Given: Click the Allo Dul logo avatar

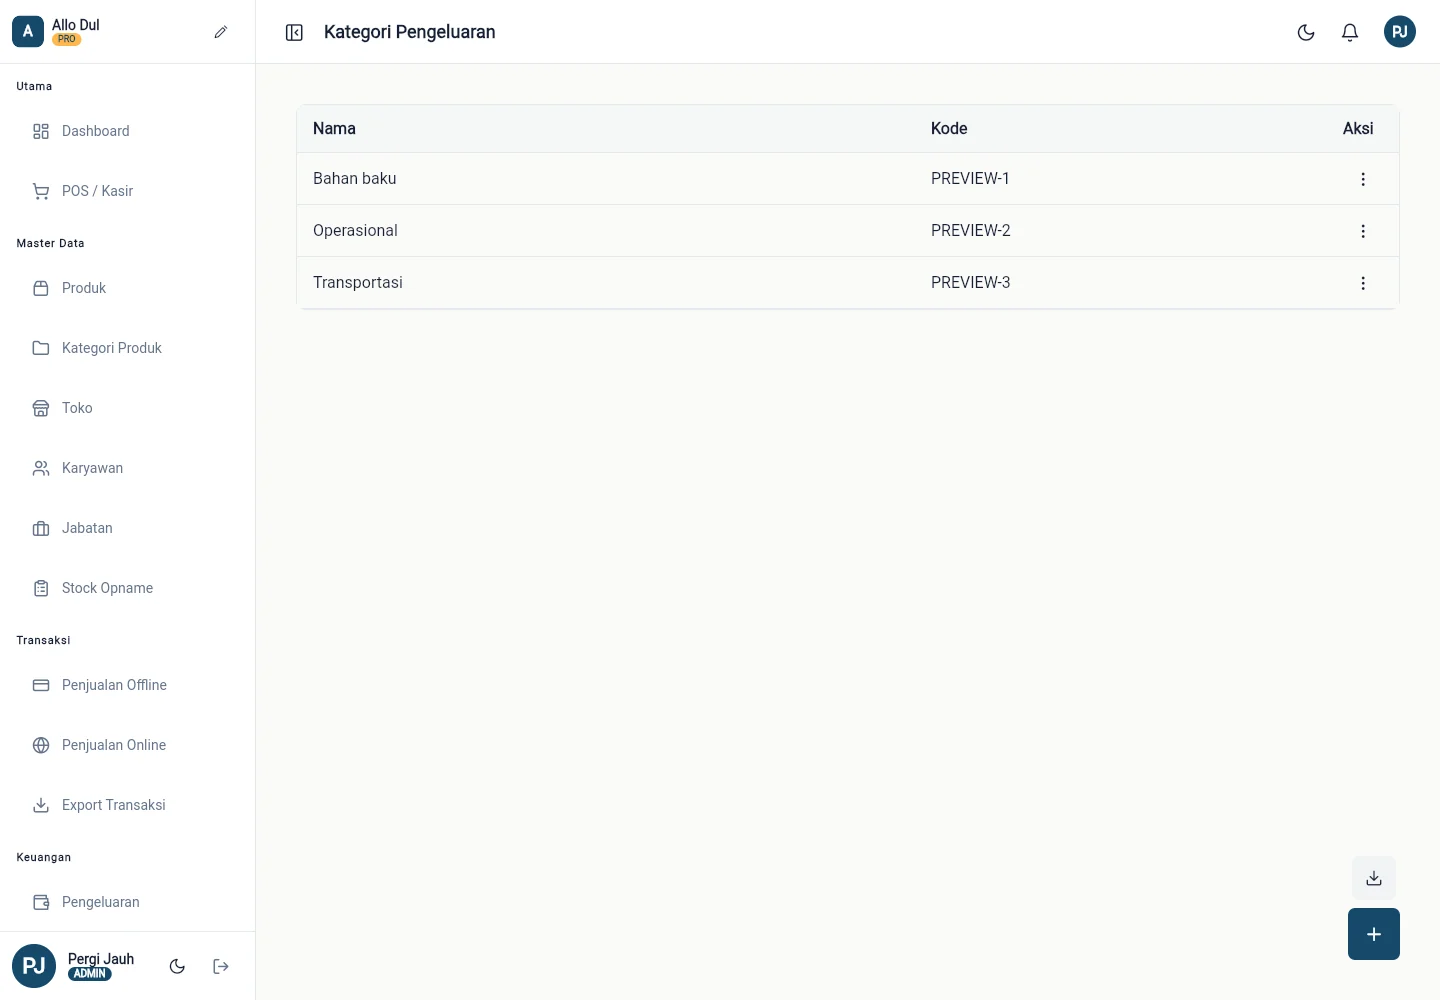Looking at the screenshot, I should (28, 32).
